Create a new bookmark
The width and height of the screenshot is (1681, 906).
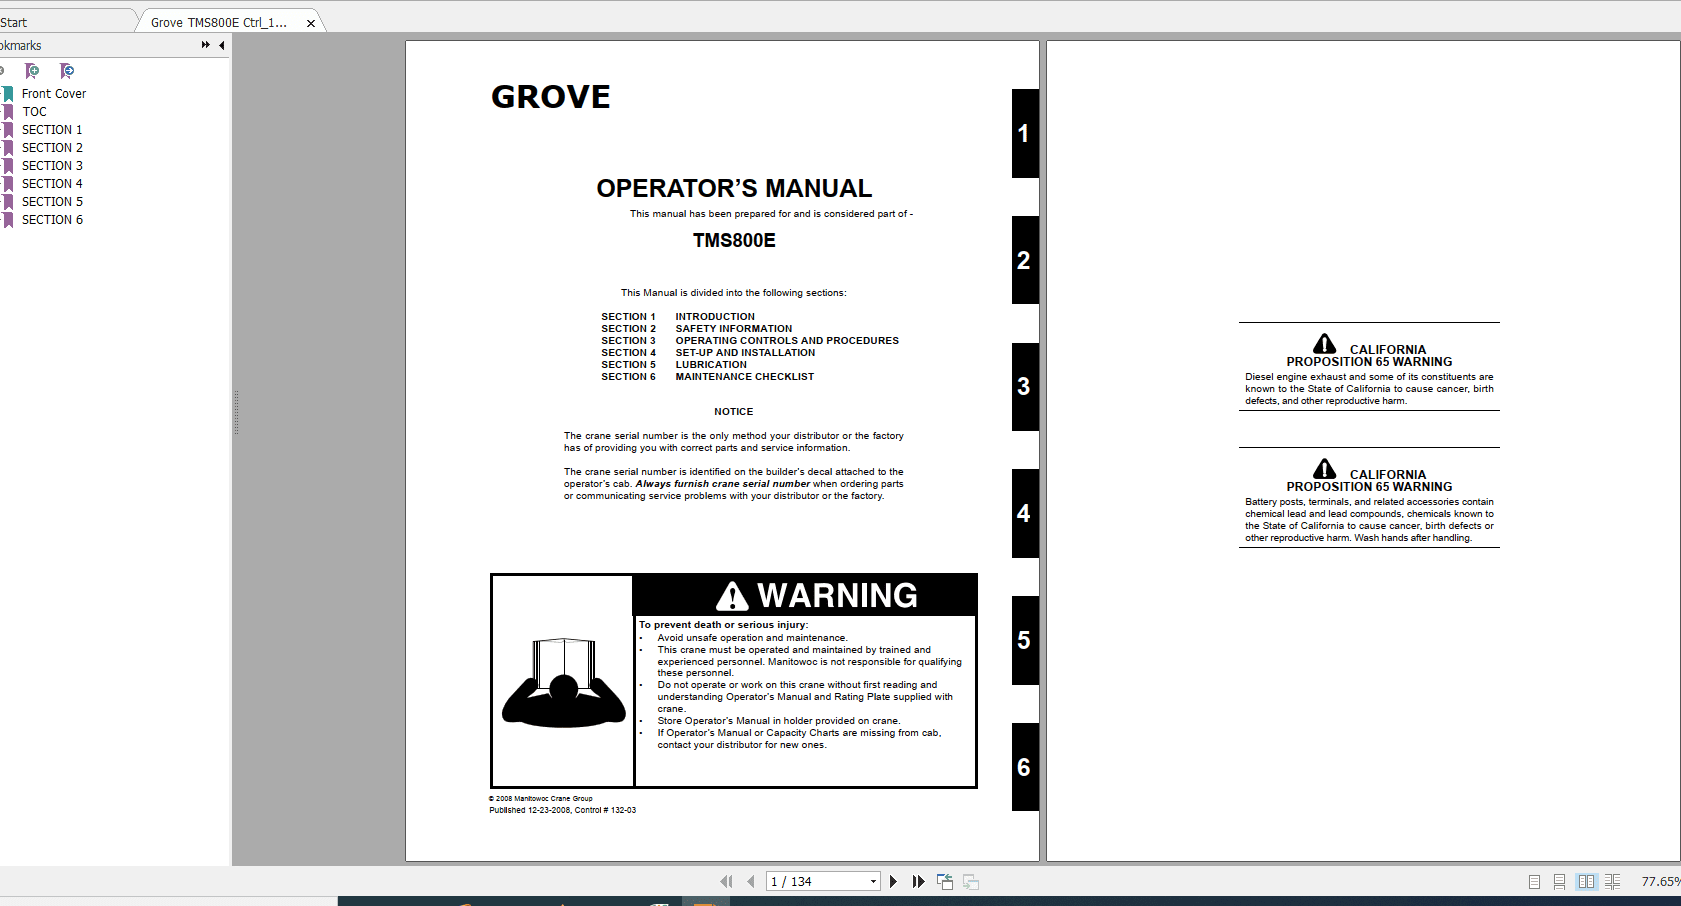point(30,71)
